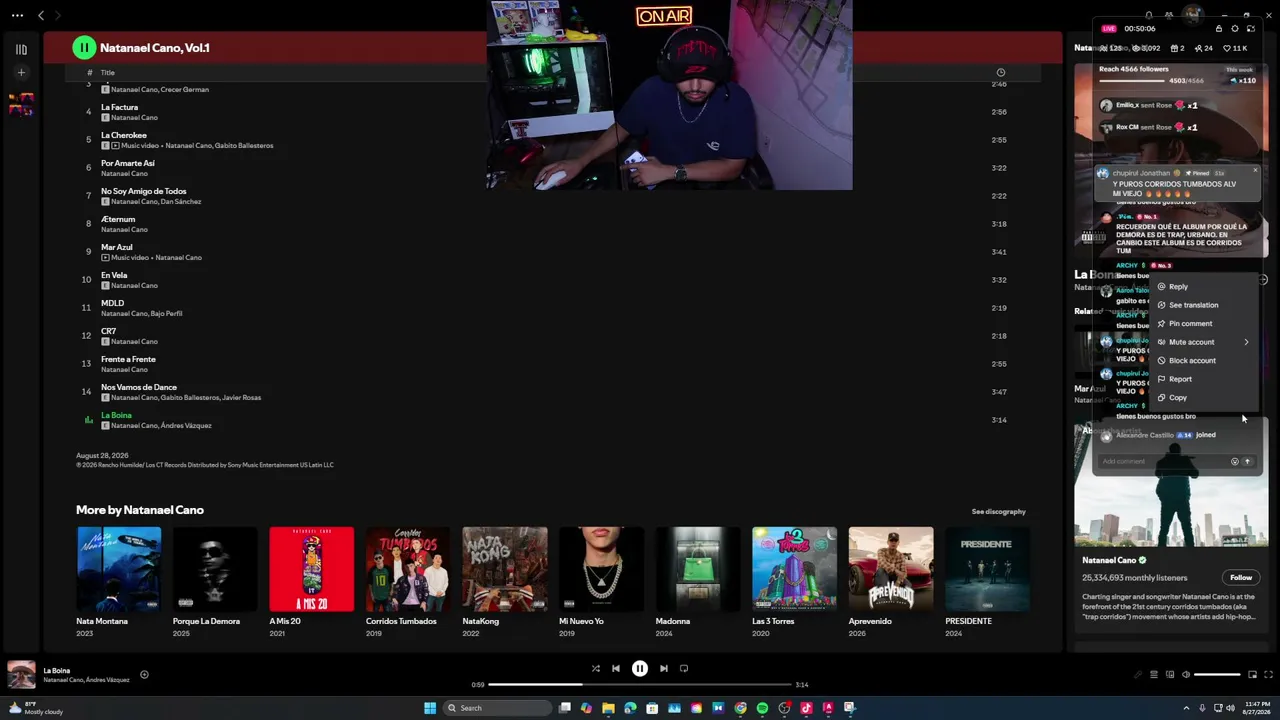Open the Nata Montana album cover
Viewport: 1280px width, 720px height.
pos(119,569)
